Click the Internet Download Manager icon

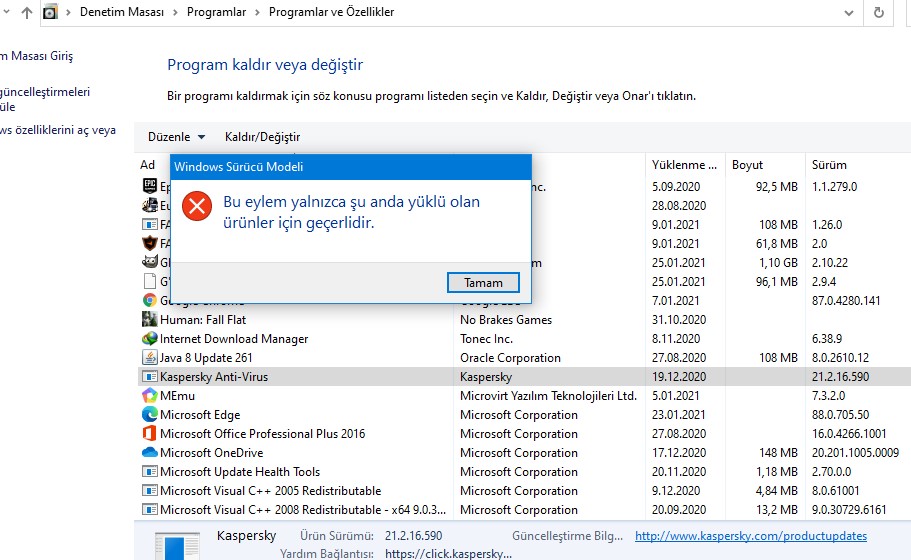[x=149, y=339]
